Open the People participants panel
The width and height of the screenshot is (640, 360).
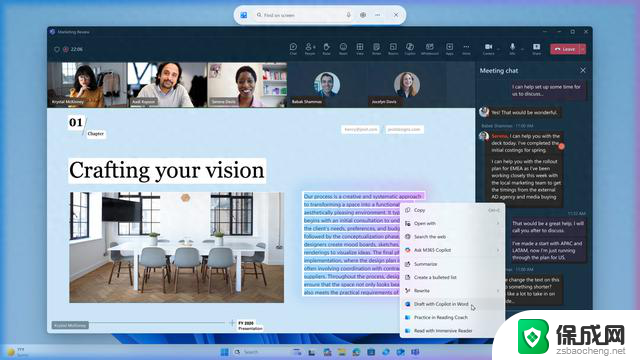310,49
